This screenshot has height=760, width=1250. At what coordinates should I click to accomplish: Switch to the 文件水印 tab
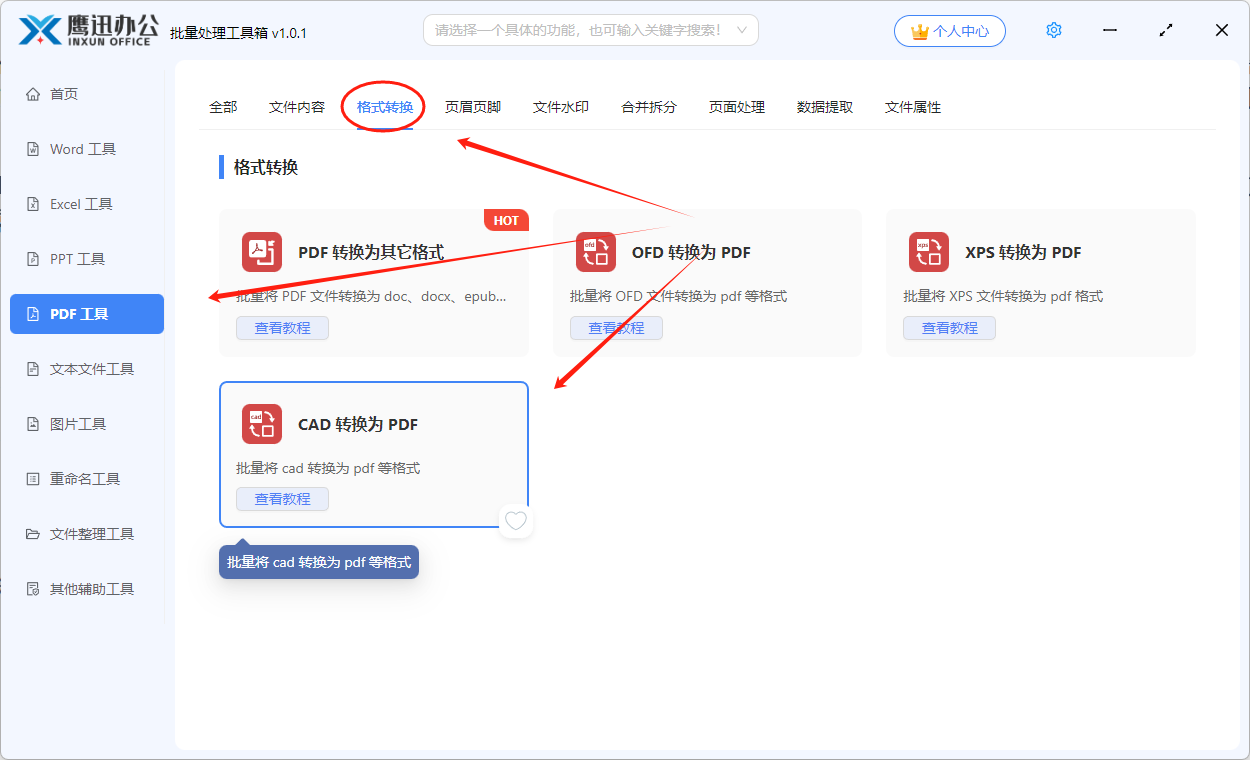[560, 107]
